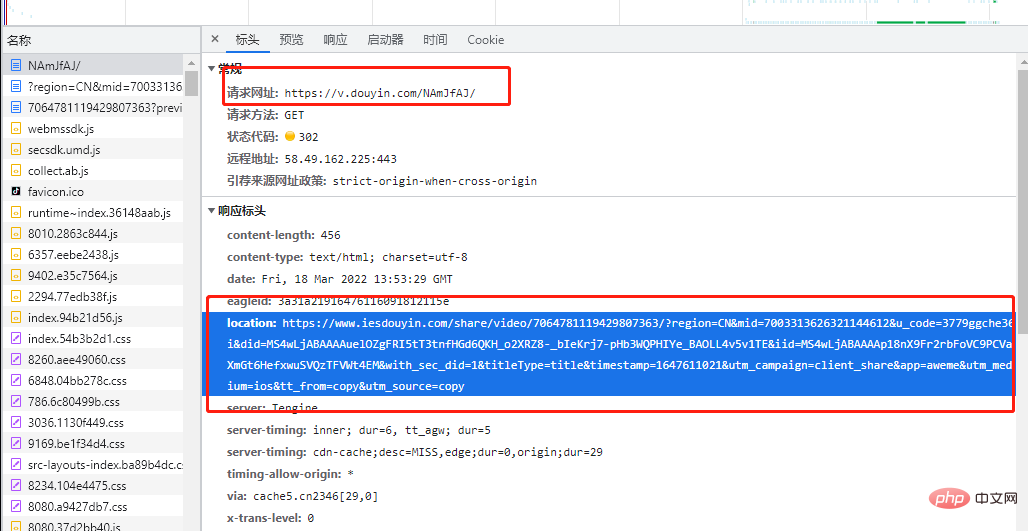This screenshot has width=1028, height=531.
Task: Select 9402.e35c7564.js request
Action: [x=92, y=275]
